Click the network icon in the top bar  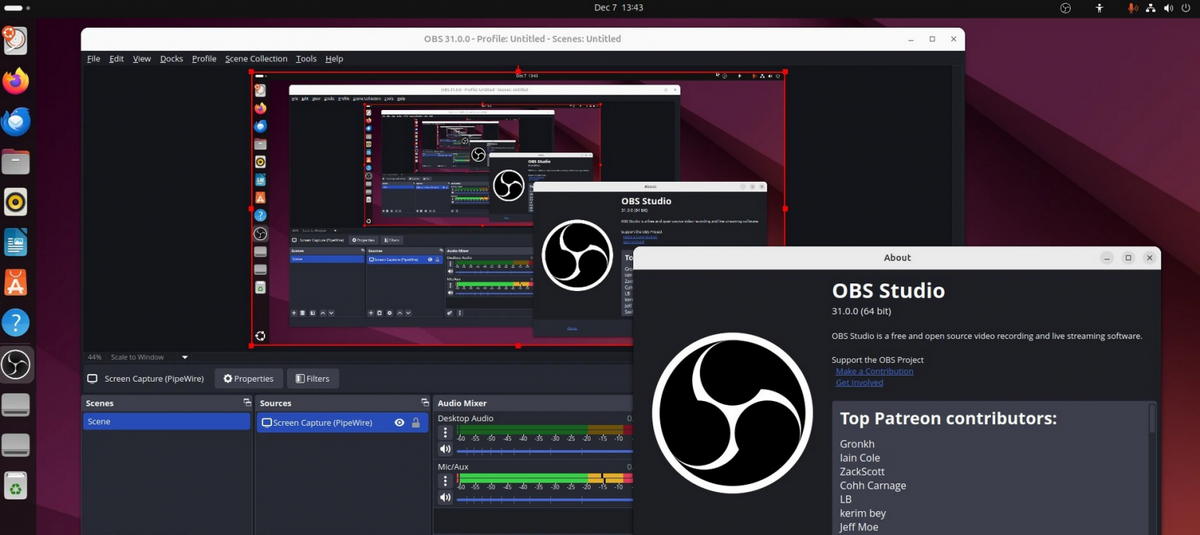tap(1151, 8)
